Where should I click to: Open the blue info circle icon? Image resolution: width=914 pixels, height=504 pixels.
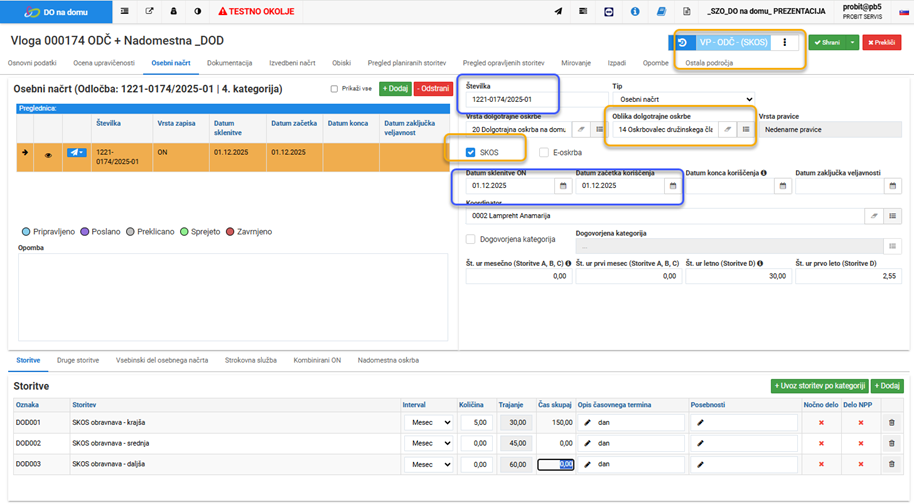tap(635, 11)
